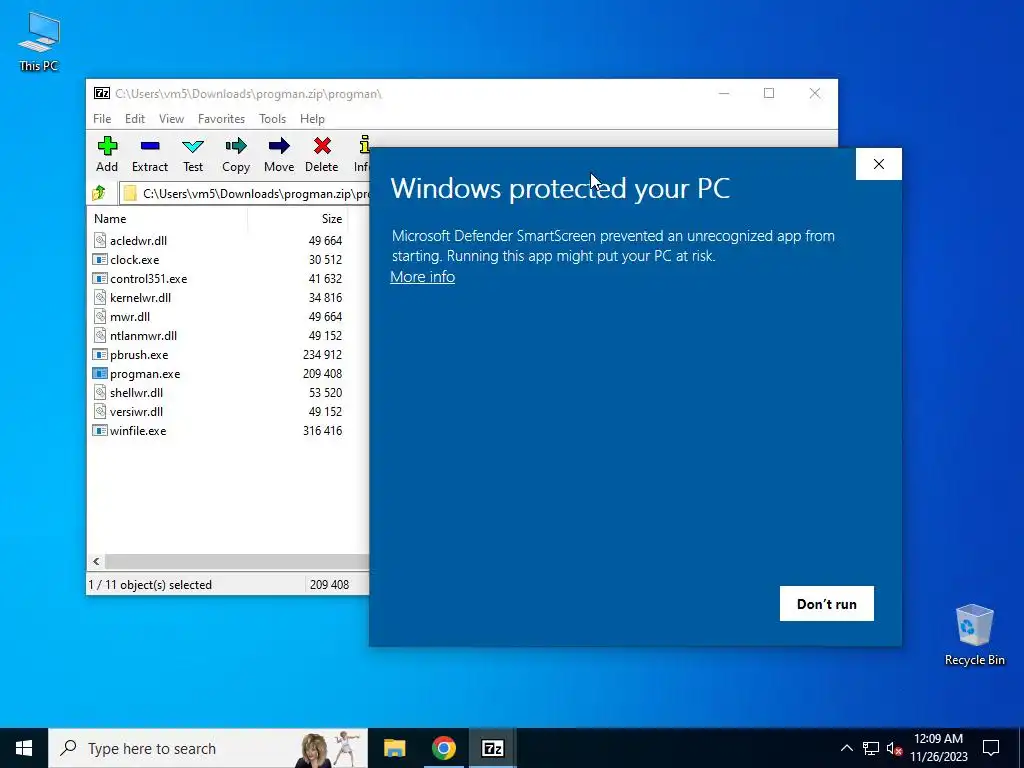Open the Tools menu
This screenshot has width=1024, height=768.
272,119
